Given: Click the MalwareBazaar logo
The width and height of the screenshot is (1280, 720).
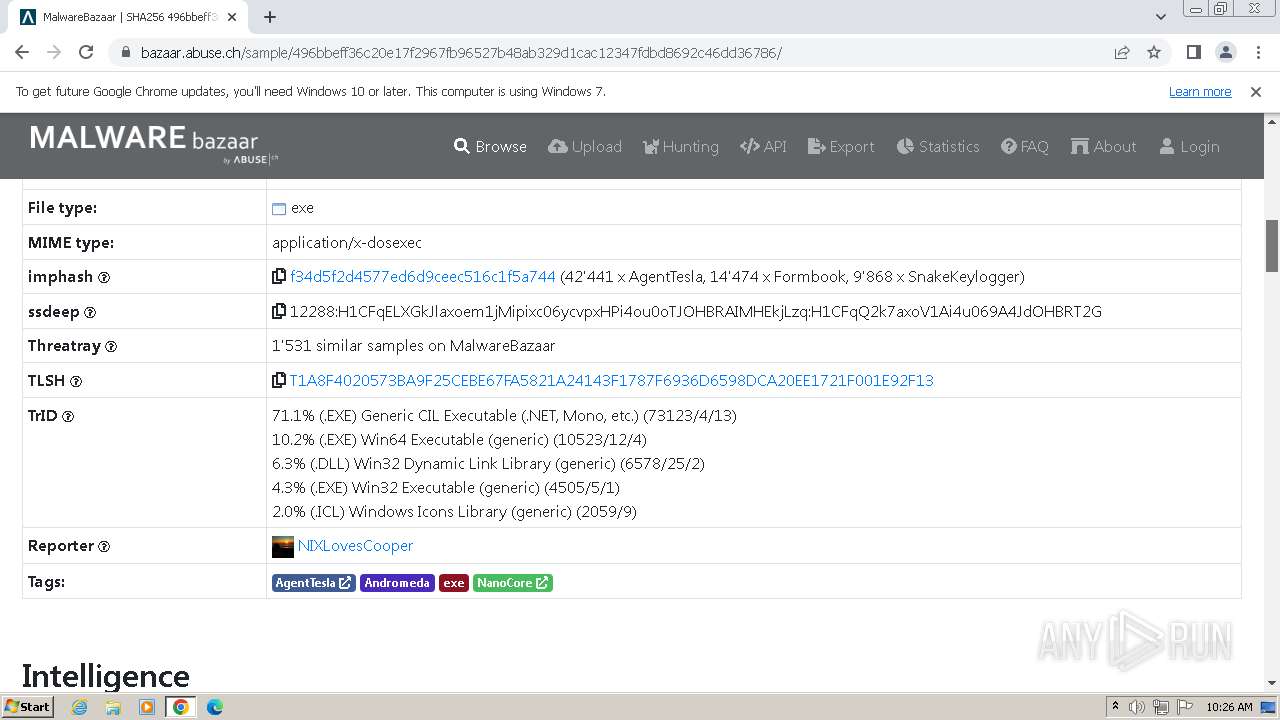Looking at the screenshot, I should coord(154,145).
